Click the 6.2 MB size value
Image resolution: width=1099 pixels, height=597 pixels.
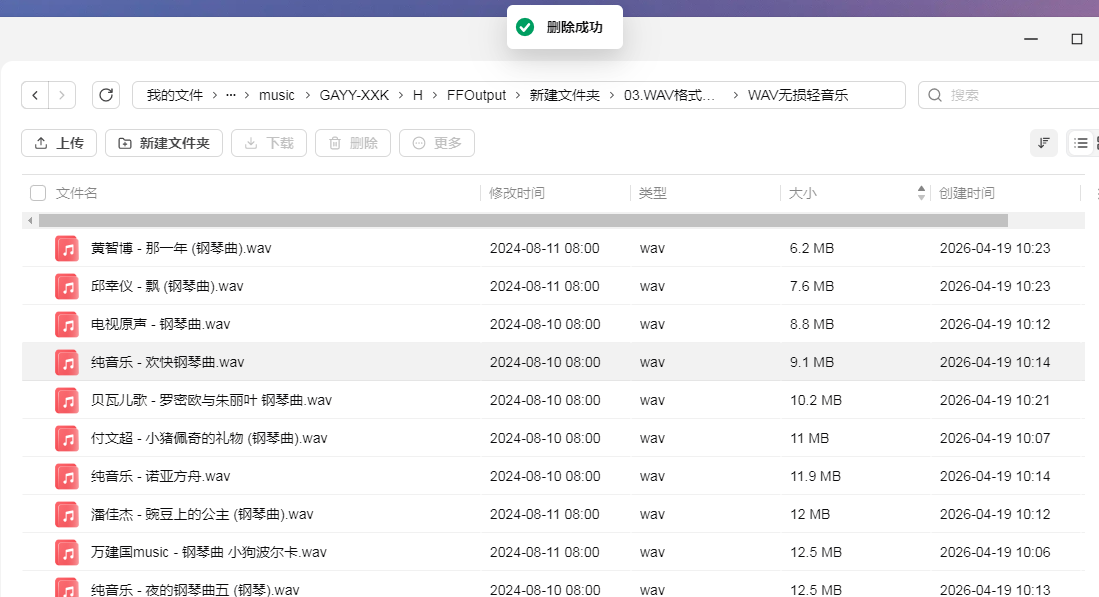(x=812, y=248)
